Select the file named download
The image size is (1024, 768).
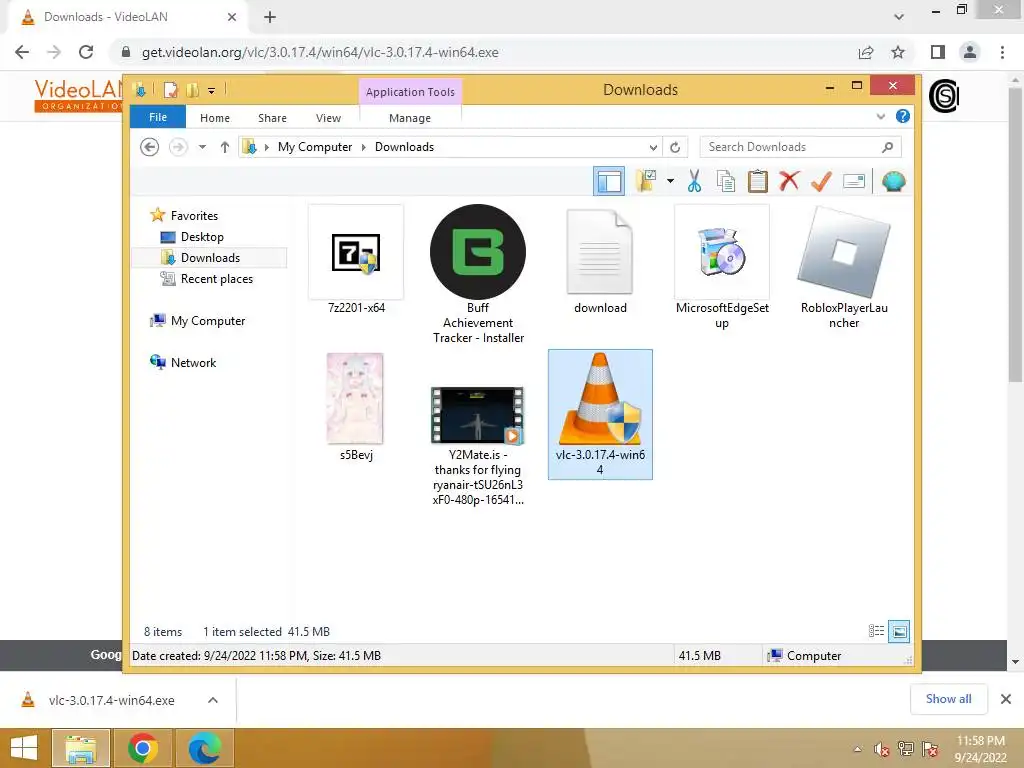pyautogui.click(x=600, y=260)
